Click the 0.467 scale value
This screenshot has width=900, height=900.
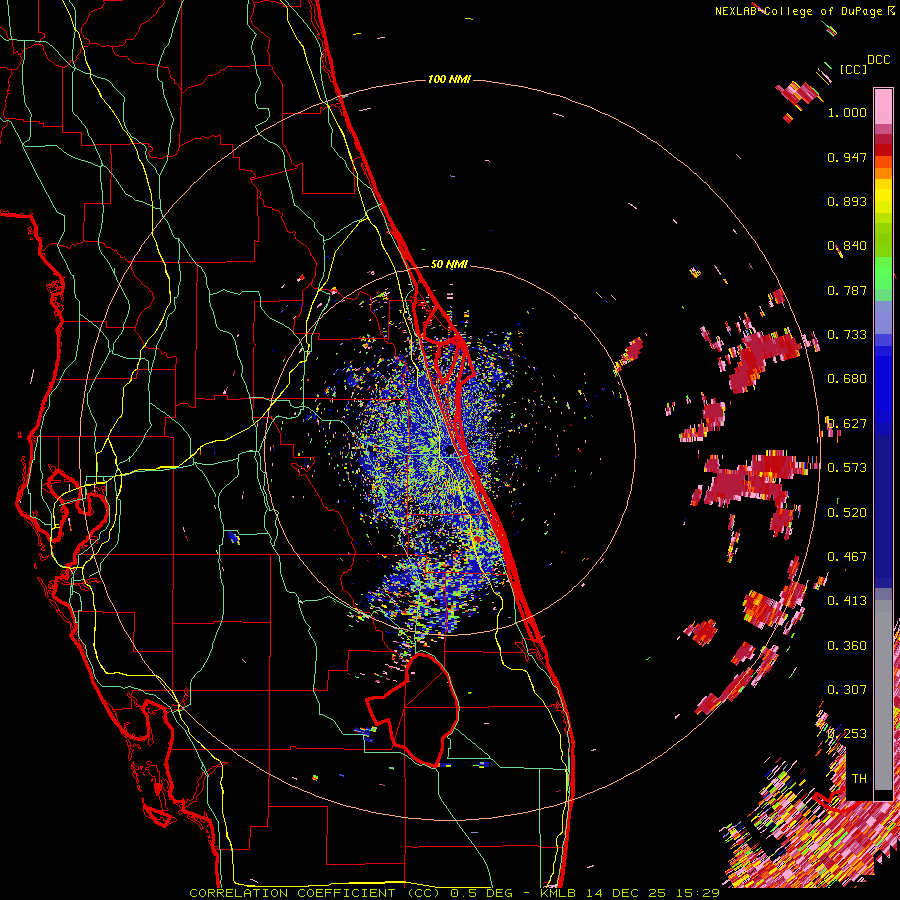tap(847, 557)
